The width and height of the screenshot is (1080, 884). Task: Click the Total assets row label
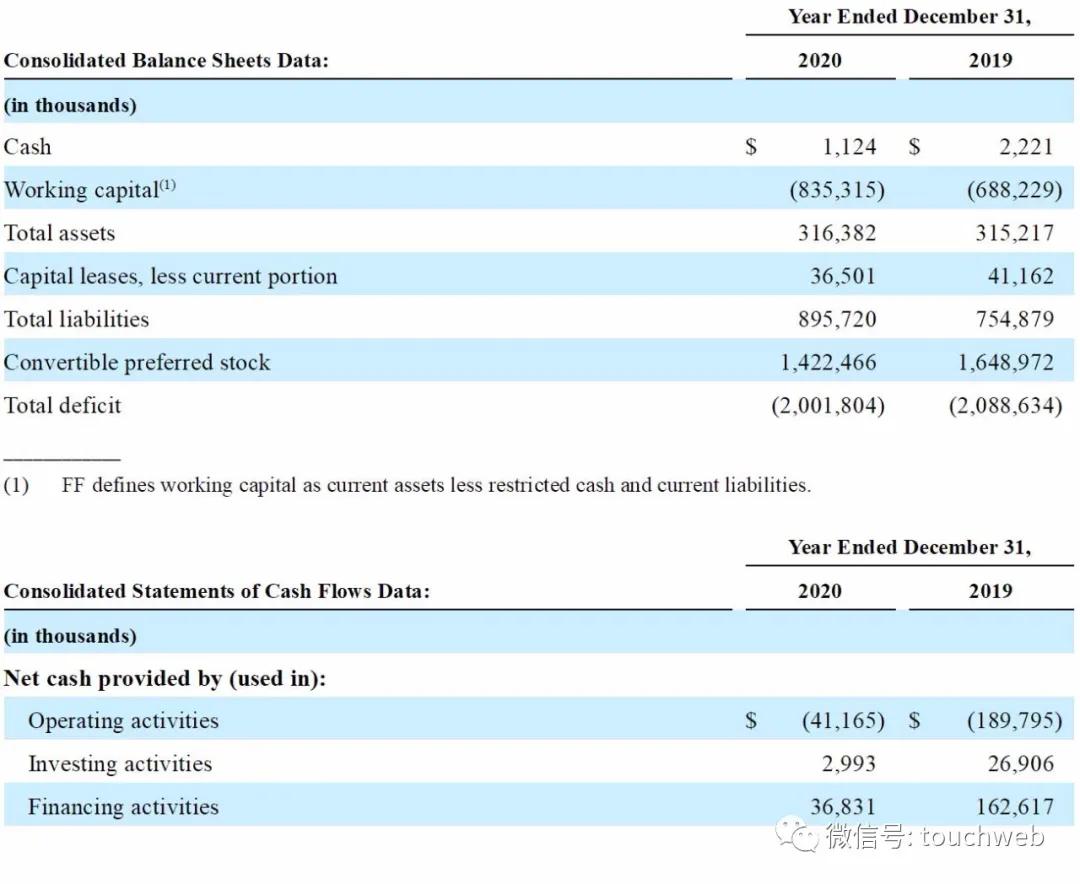pyautogui.click(x=59, y=233)
